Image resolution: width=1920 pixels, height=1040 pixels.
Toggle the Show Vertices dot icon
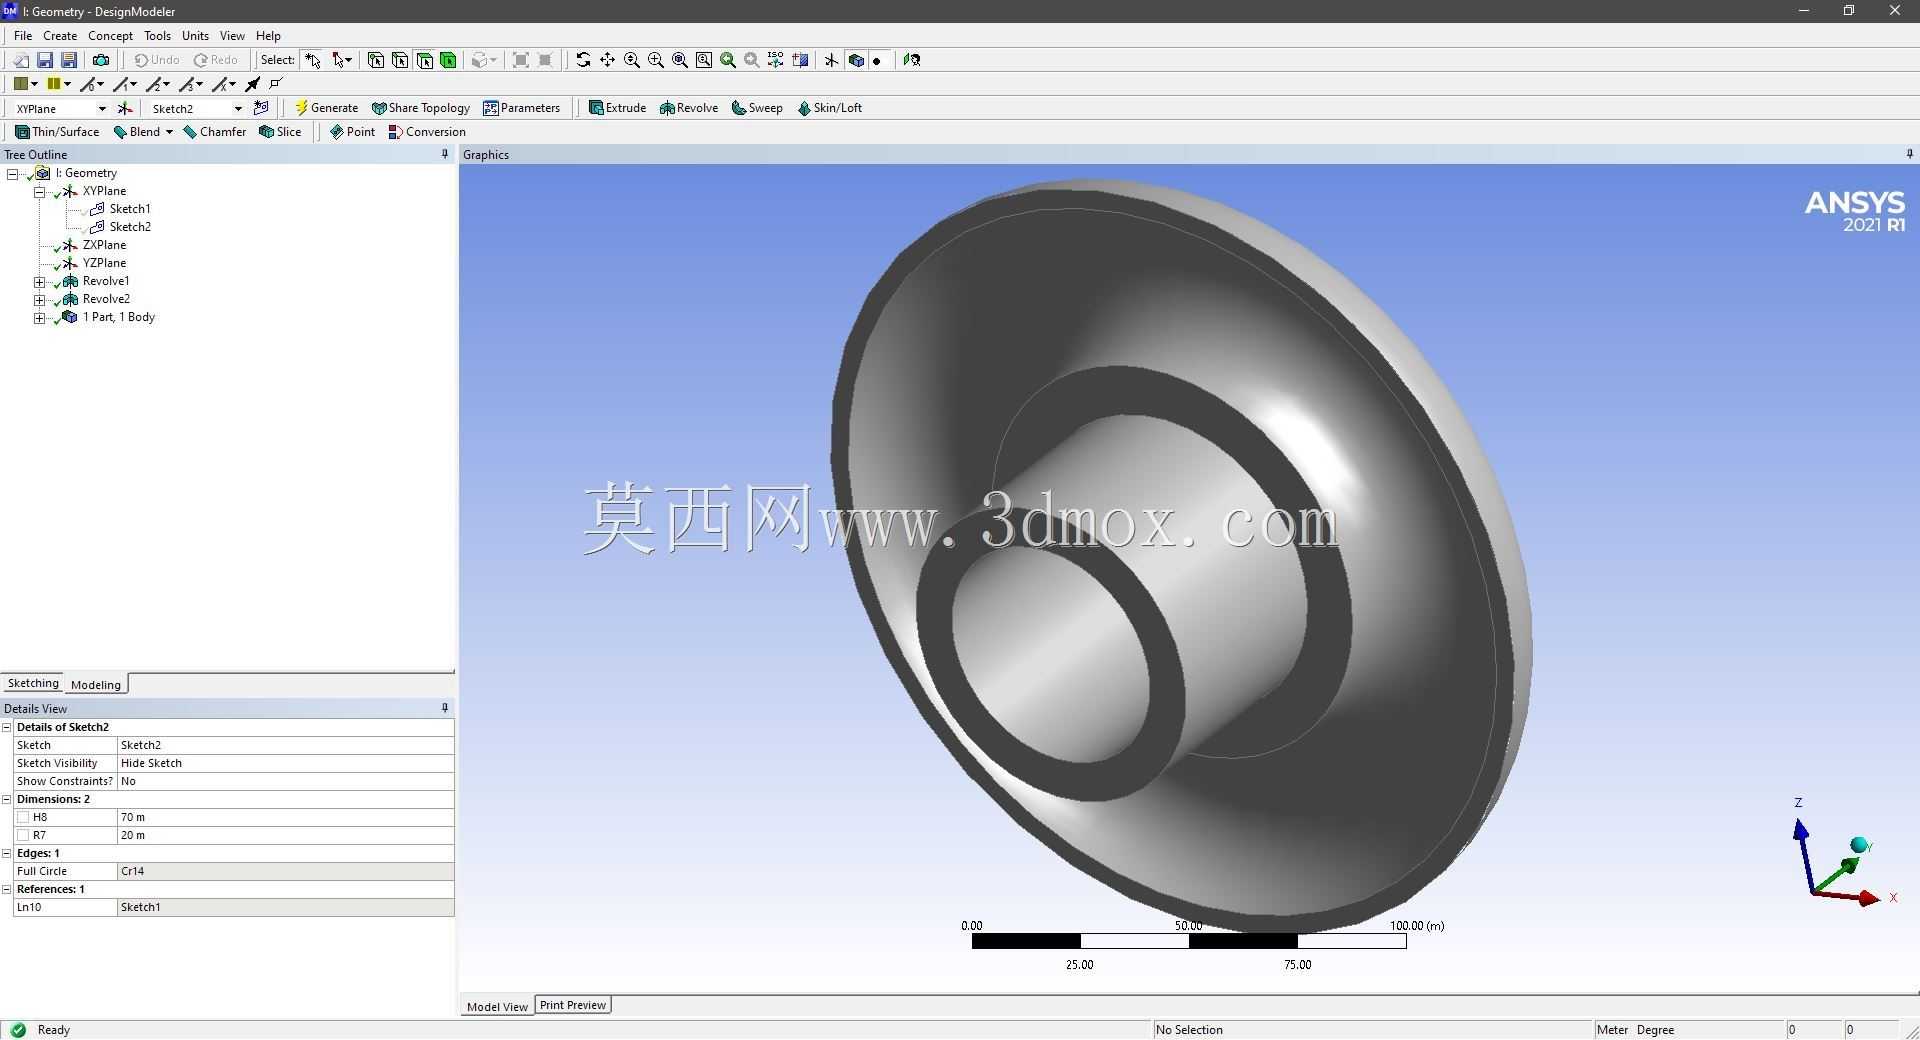(x=877, y=60)
